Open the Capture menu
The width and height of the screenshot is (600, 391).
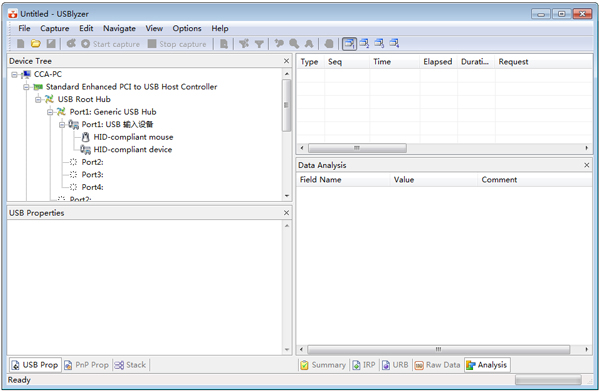coord(55,28)
